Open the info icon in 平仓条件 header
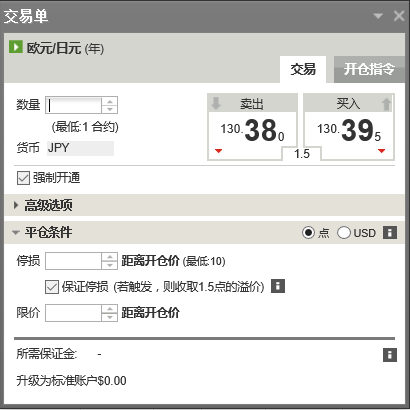The image size is (410, 410). pyautogui.click(x=390, y=232)
